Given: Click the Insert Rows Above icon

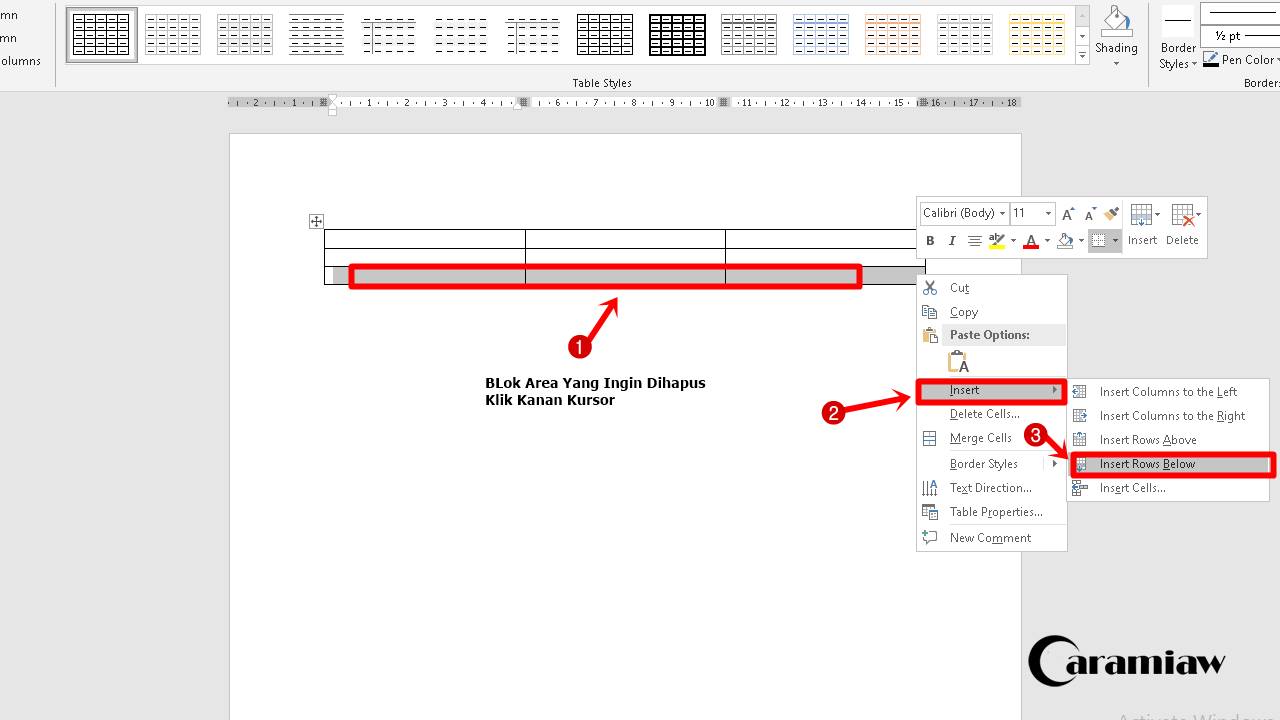Looking at the screenshot, I should [1080, 440].
